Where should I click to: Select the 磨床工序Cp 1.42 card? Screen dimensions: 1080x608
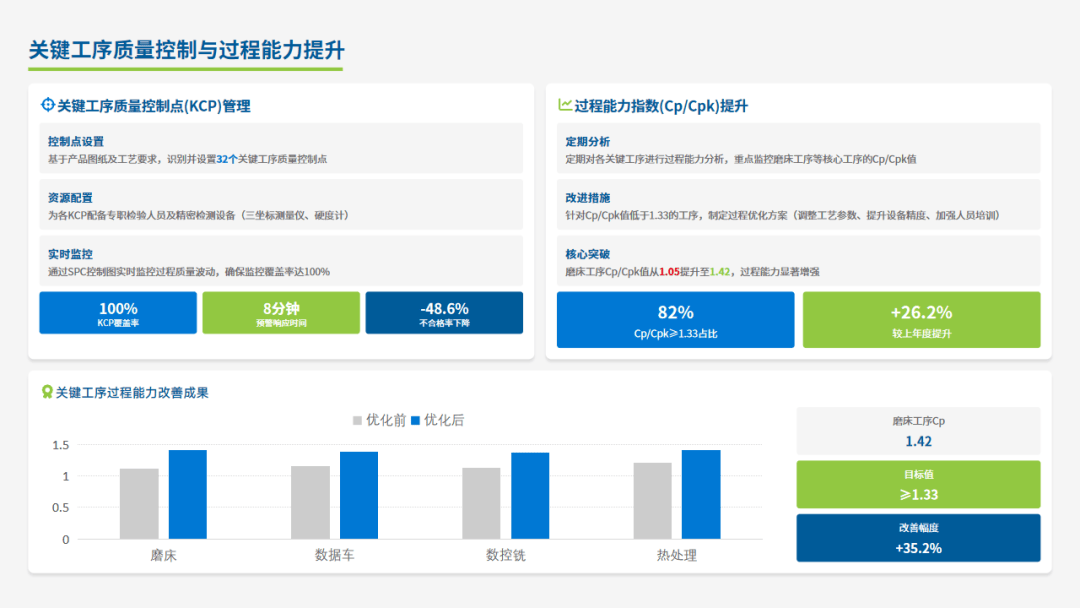pos(918,431)
